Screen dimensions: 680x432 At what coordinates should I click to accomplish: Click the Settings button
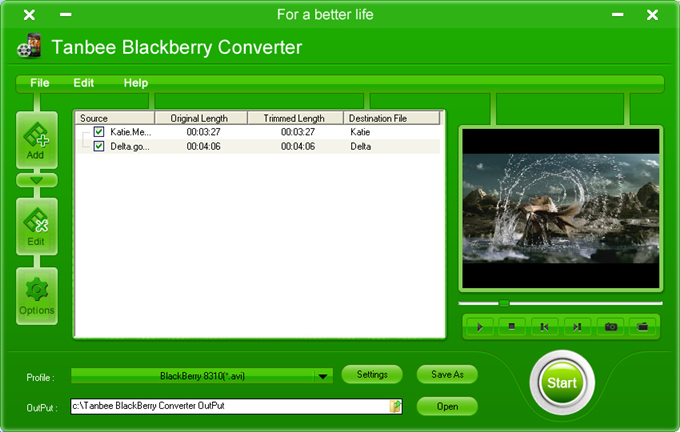click(372, 374)
